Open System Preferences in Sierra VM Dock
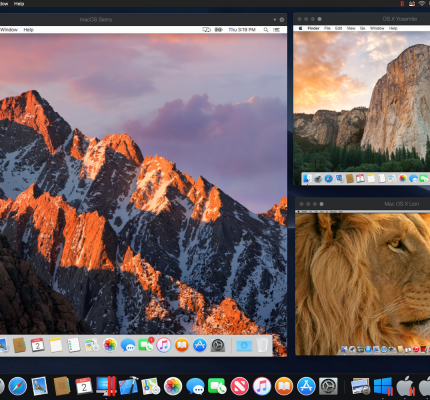This screenshot has width=430, height=400. tap(218, 345)
